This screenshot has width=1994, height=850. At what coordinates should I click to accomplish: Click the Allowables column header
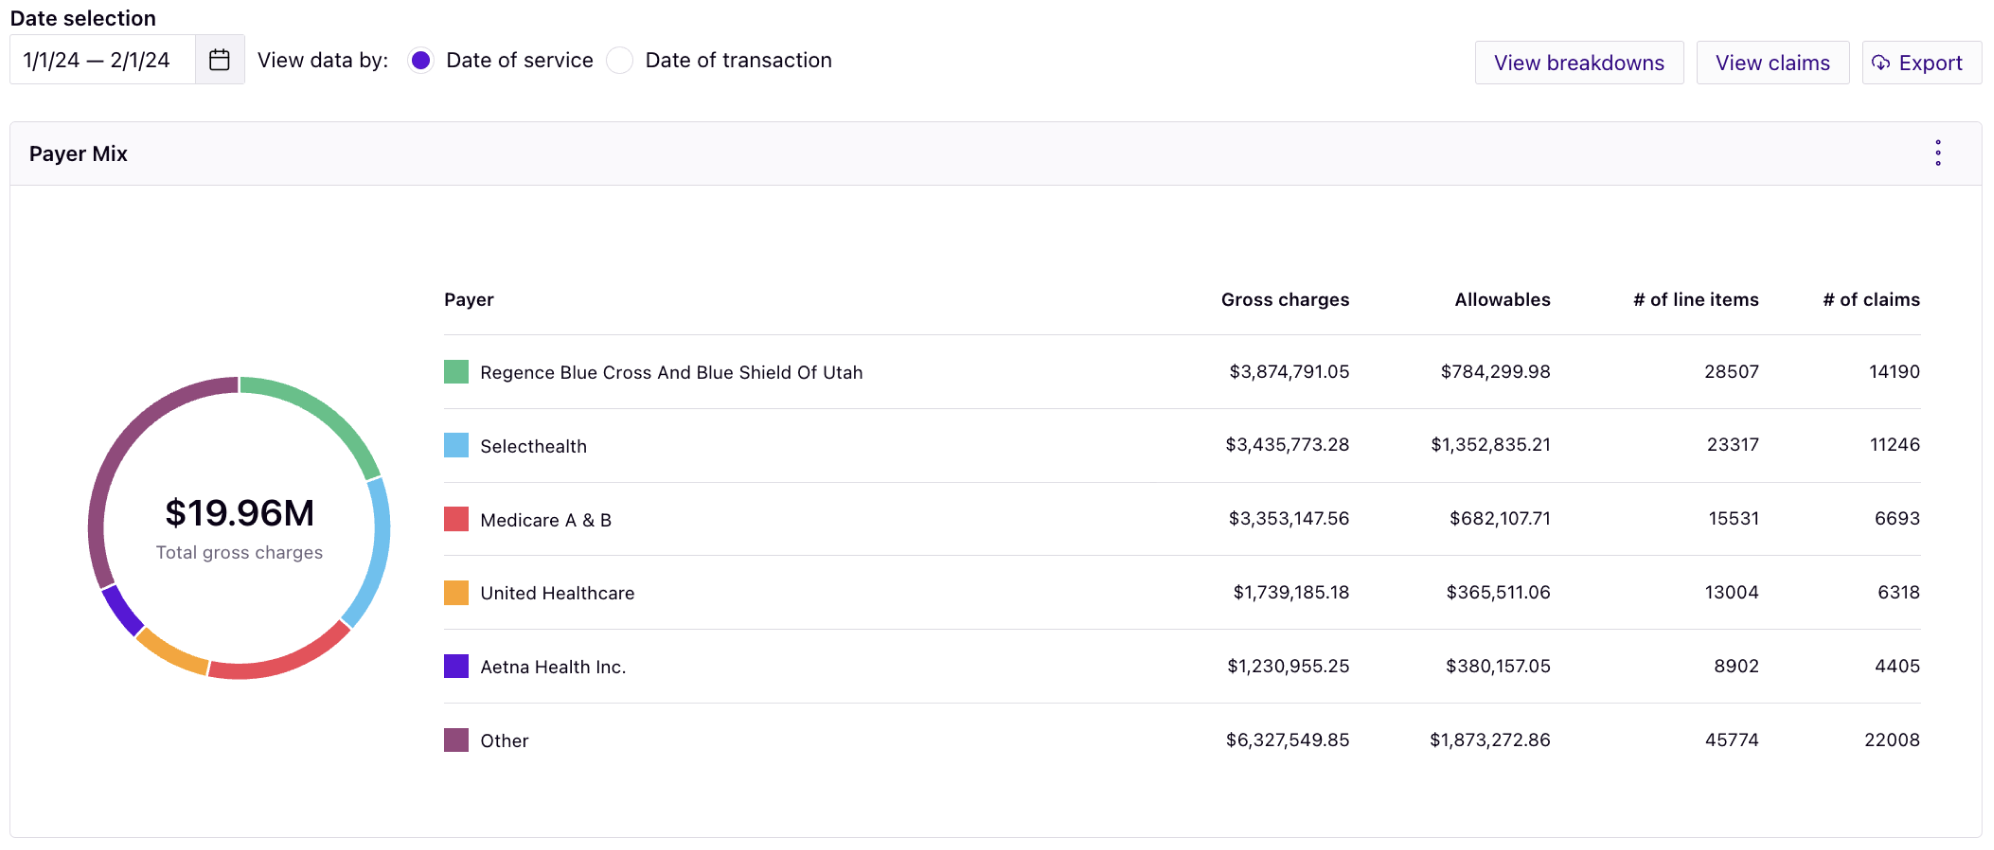(x=1502, y=300)
